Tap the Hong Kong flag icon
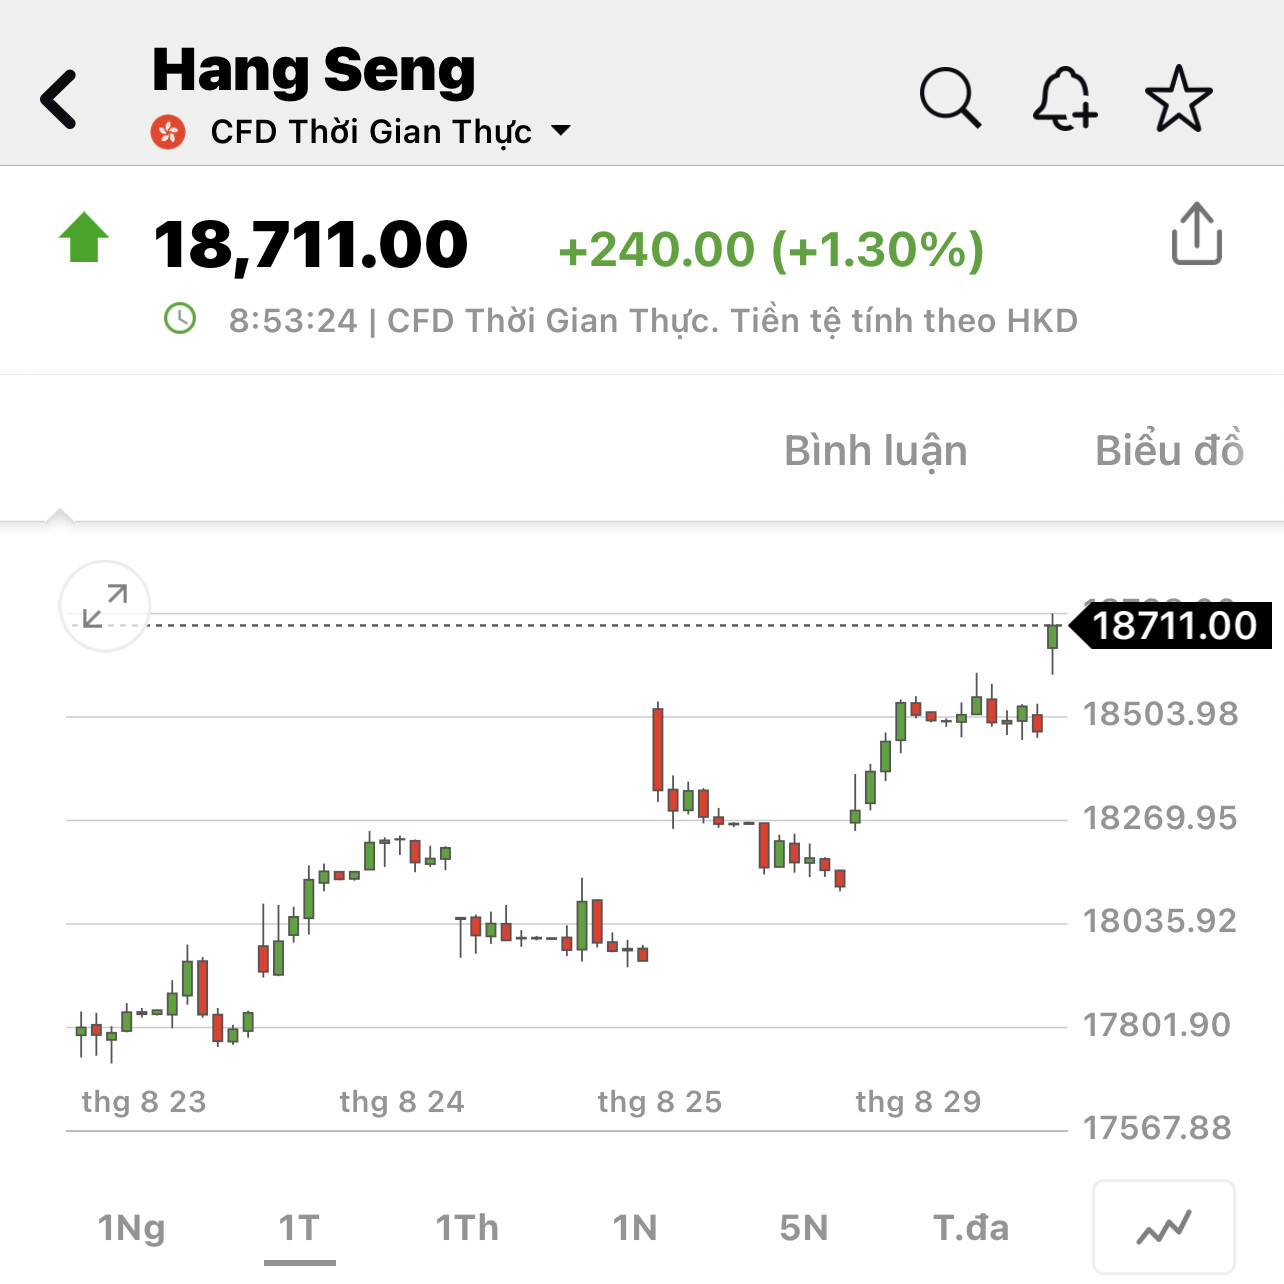The height and width of the screenshot is (1284, 1284). (x=168, y=132)
